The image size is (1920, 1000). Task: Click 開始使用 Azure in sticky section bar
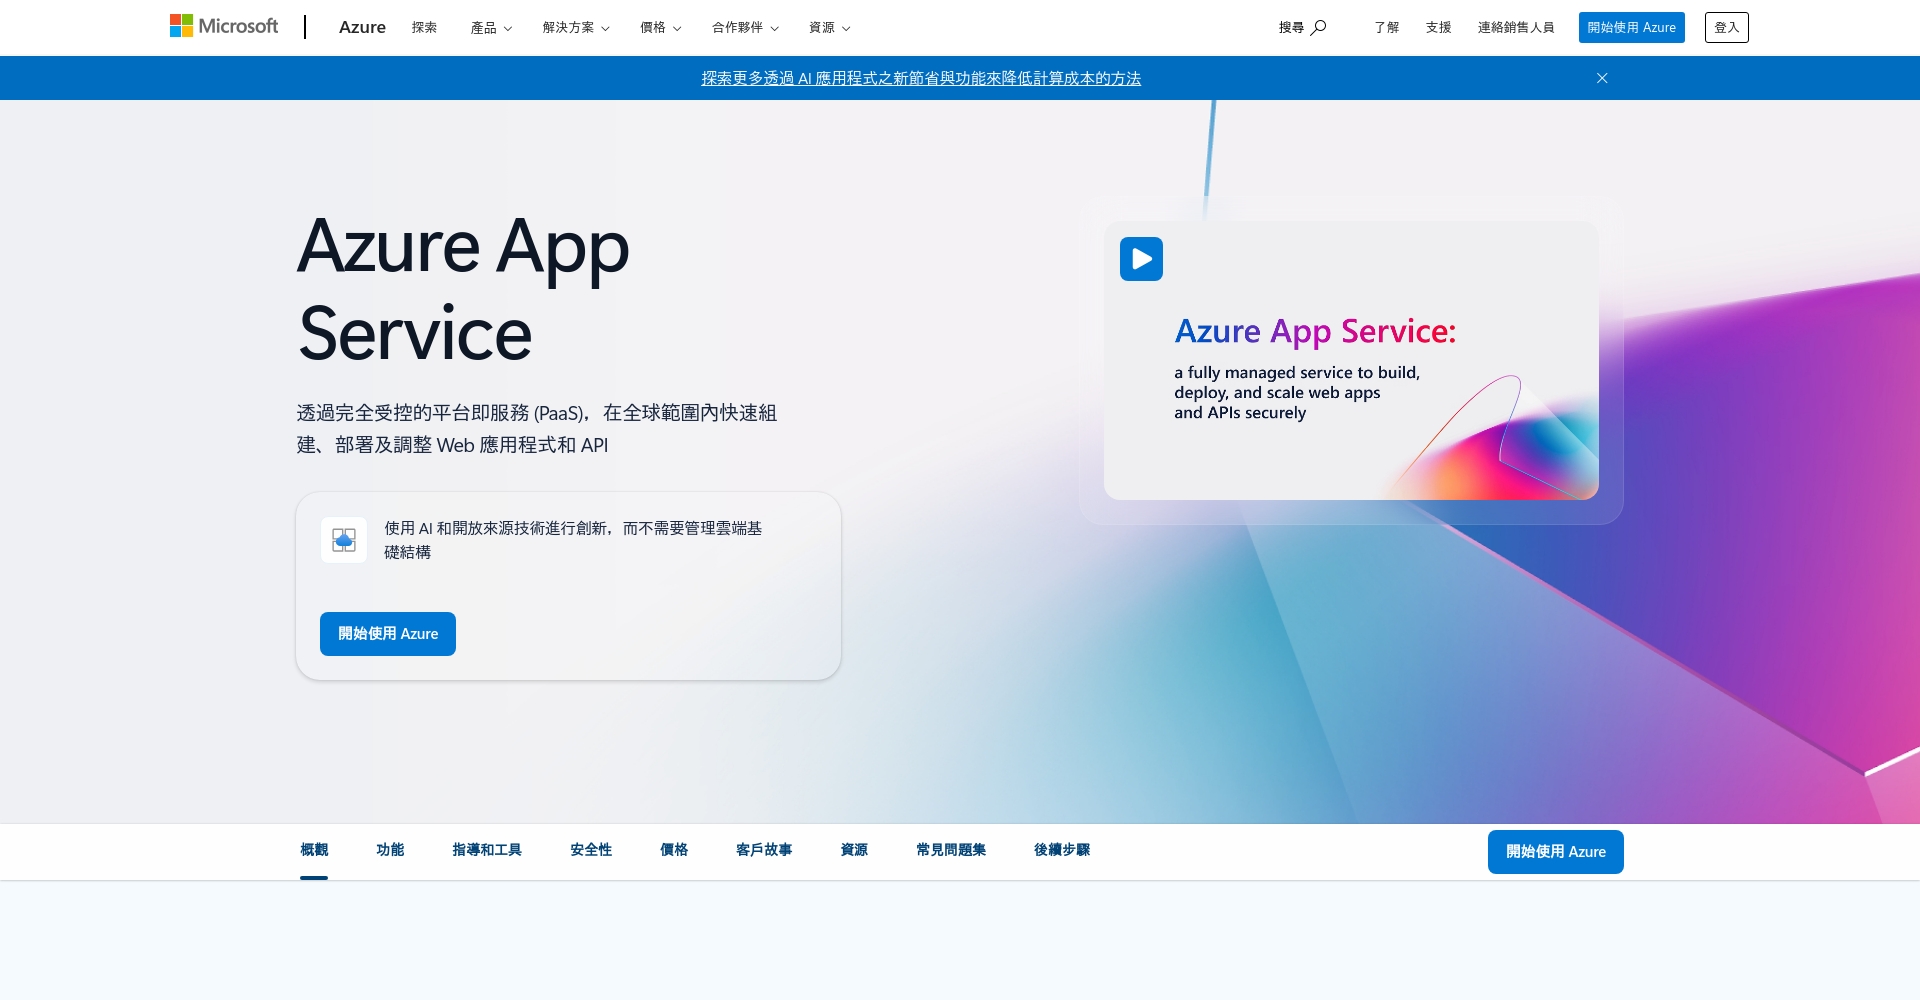[1555, 852]
